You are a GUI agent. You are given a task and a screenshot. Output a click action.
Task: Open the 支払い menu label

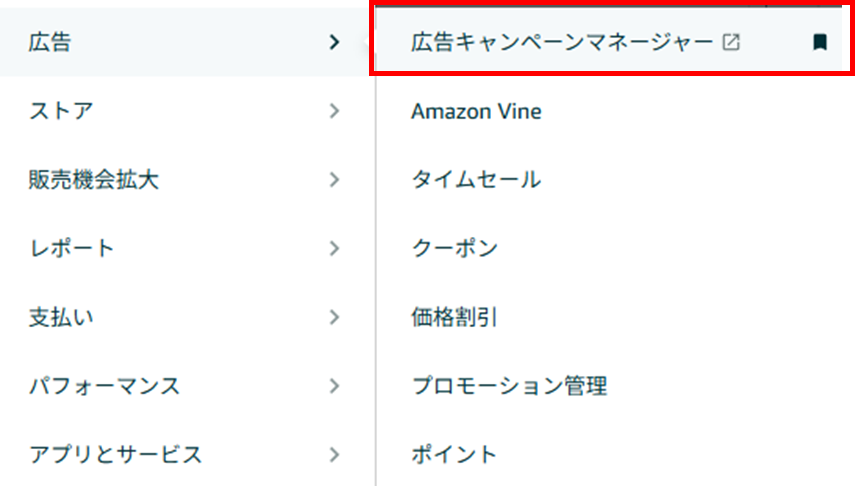pyautogui.click(x=62, y=317)
